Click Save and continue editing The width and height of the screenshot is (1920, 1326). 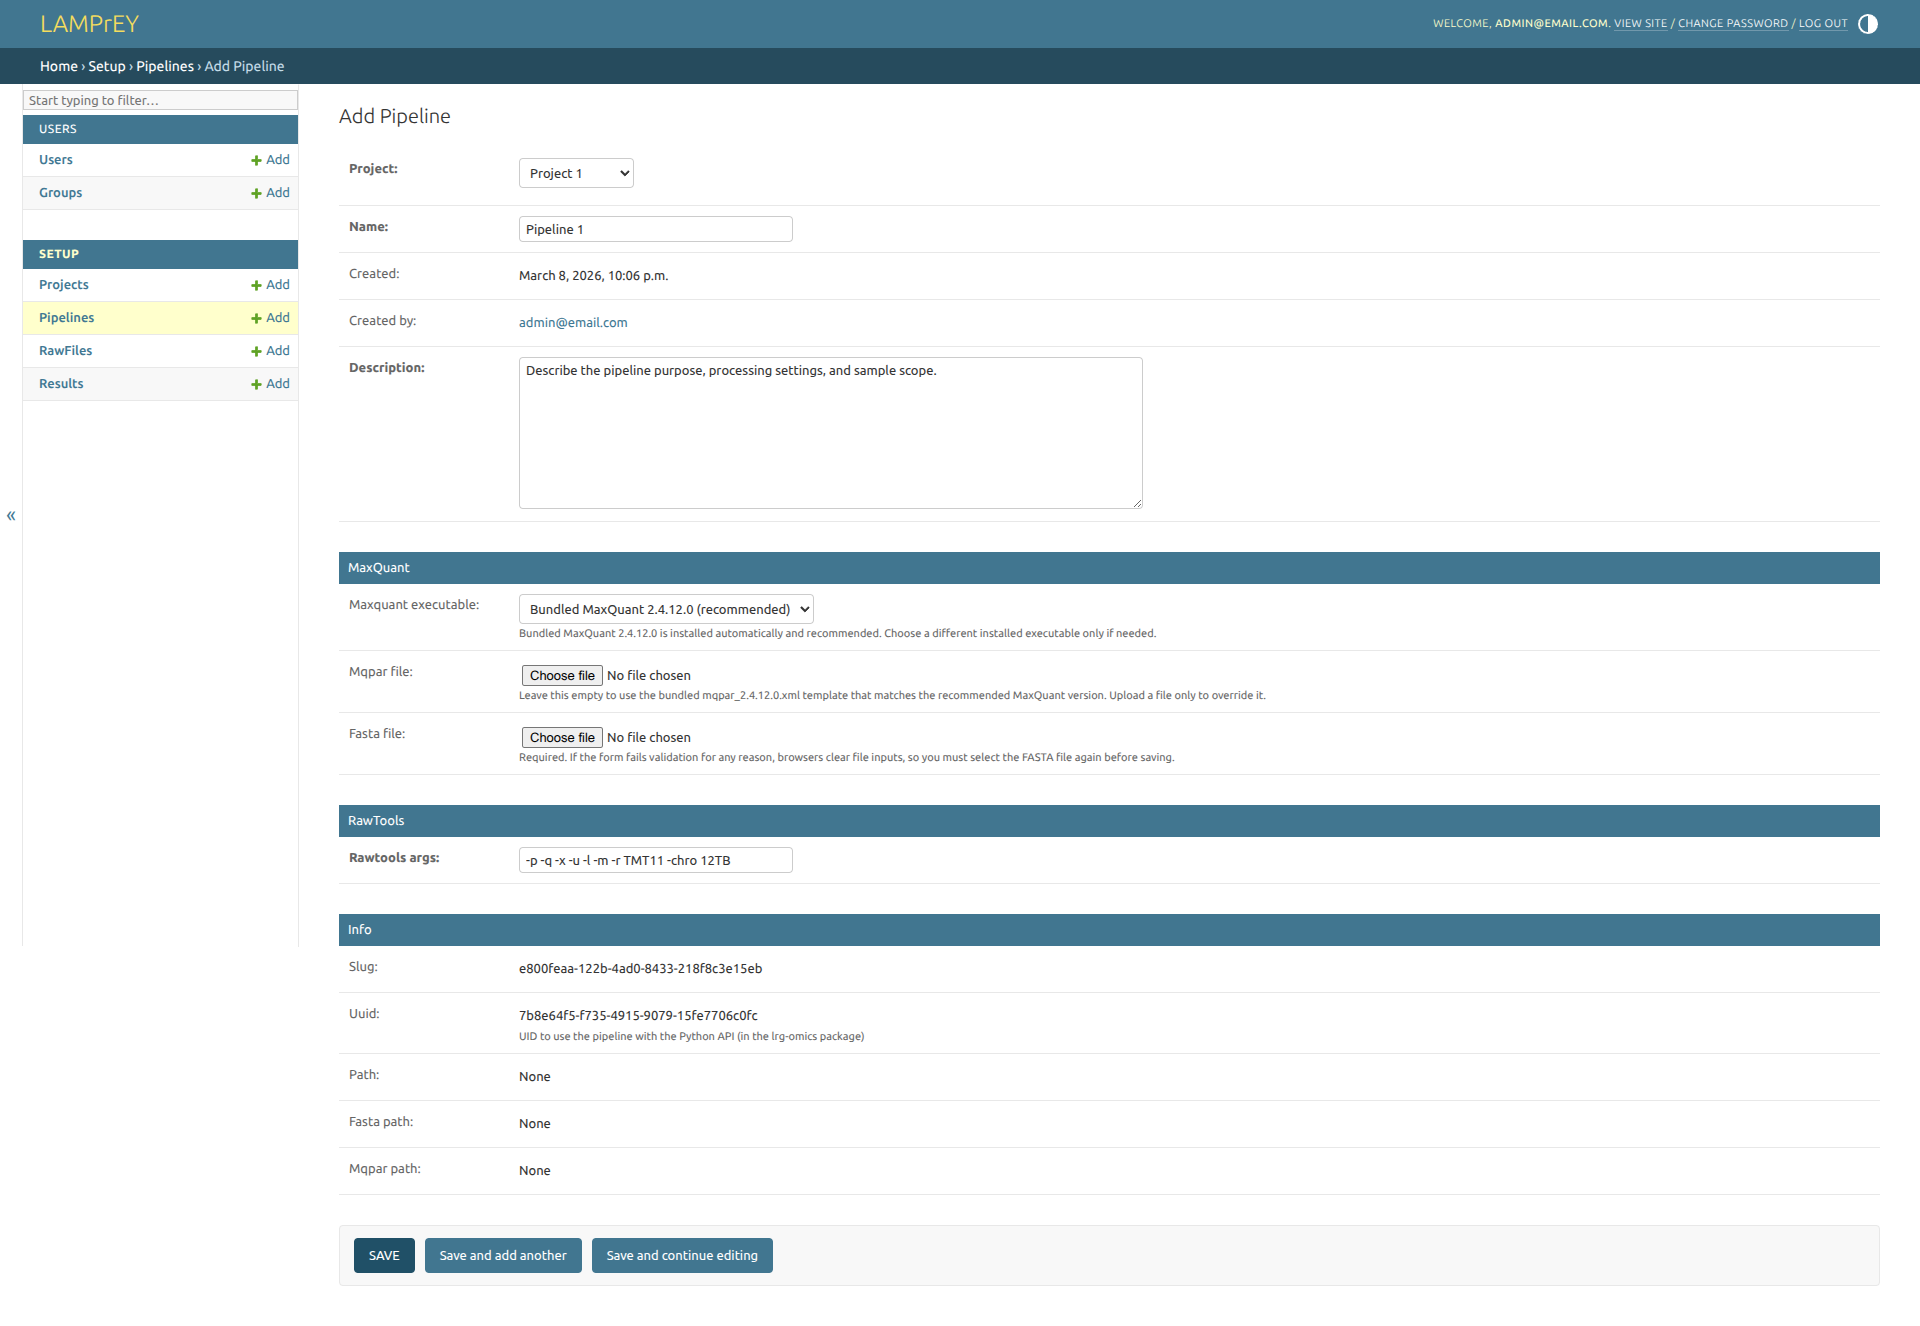point(682,1255)
